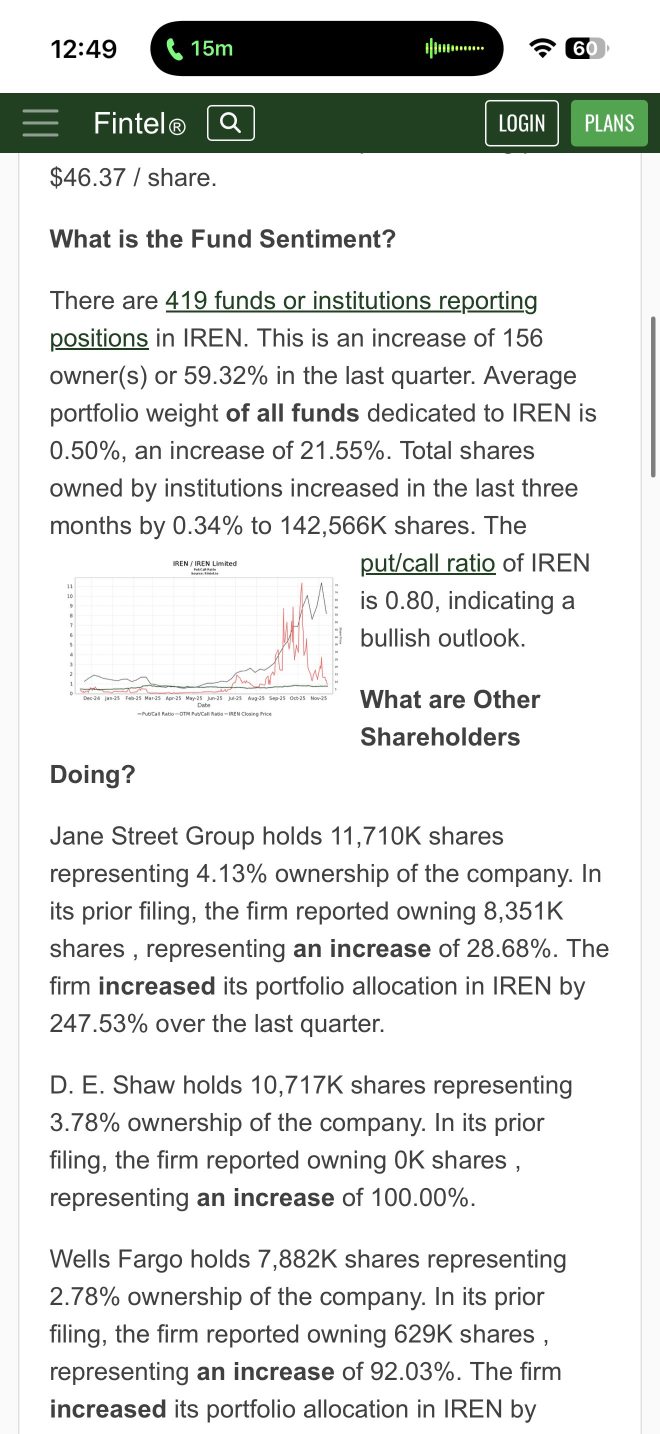Tap the Fintel logo
660x1434 pixels.
(139, 124)
